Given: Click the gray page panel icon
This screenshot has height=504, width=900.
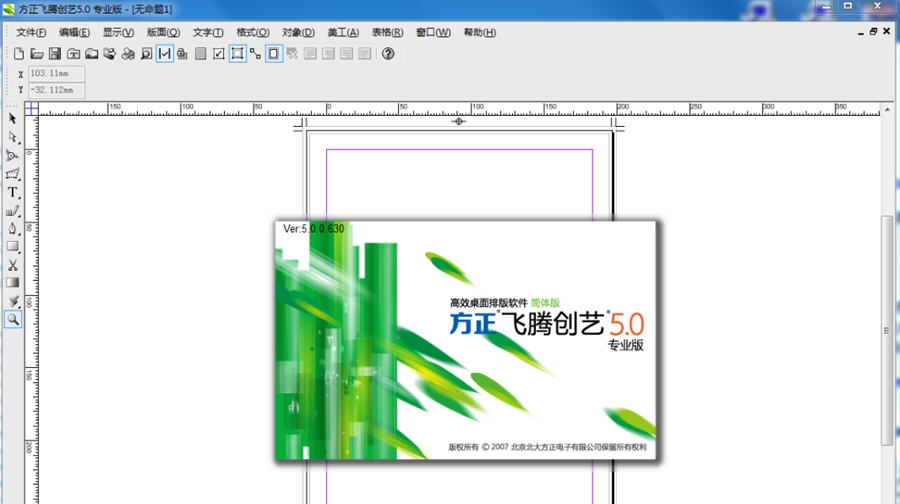Looking at the screenshot, I should pos(200,53).
